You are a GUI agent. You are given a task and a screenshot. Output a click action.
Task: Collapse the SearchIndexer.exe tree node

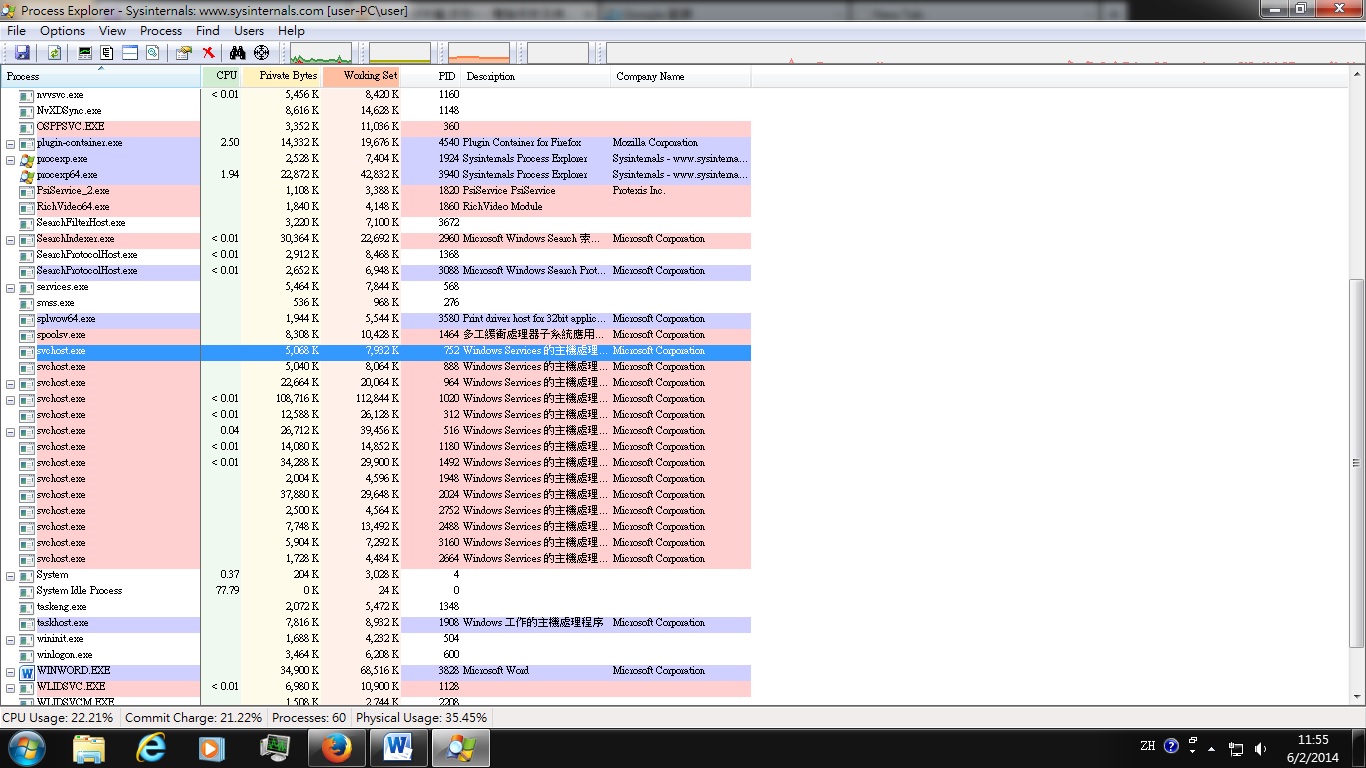(x=10, y=239)
